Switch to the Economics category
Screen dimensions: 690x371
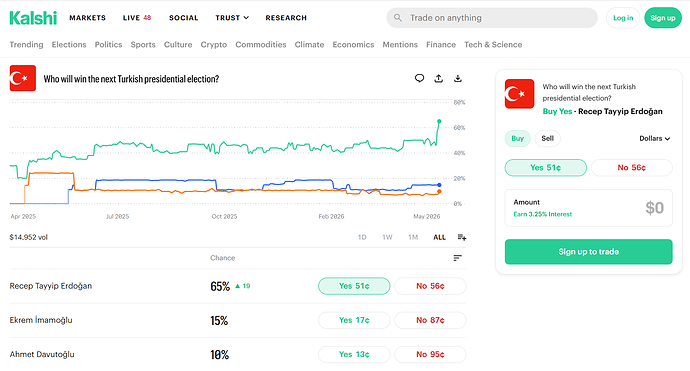[353, 44]
